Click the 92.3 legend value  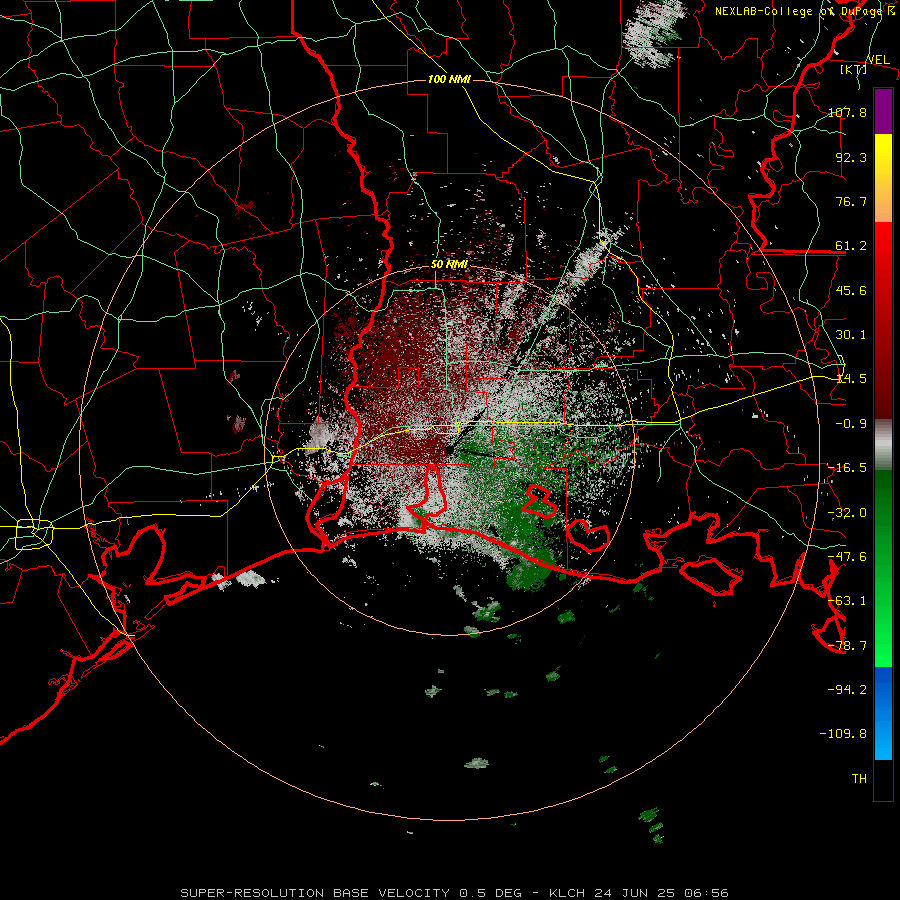851,157
